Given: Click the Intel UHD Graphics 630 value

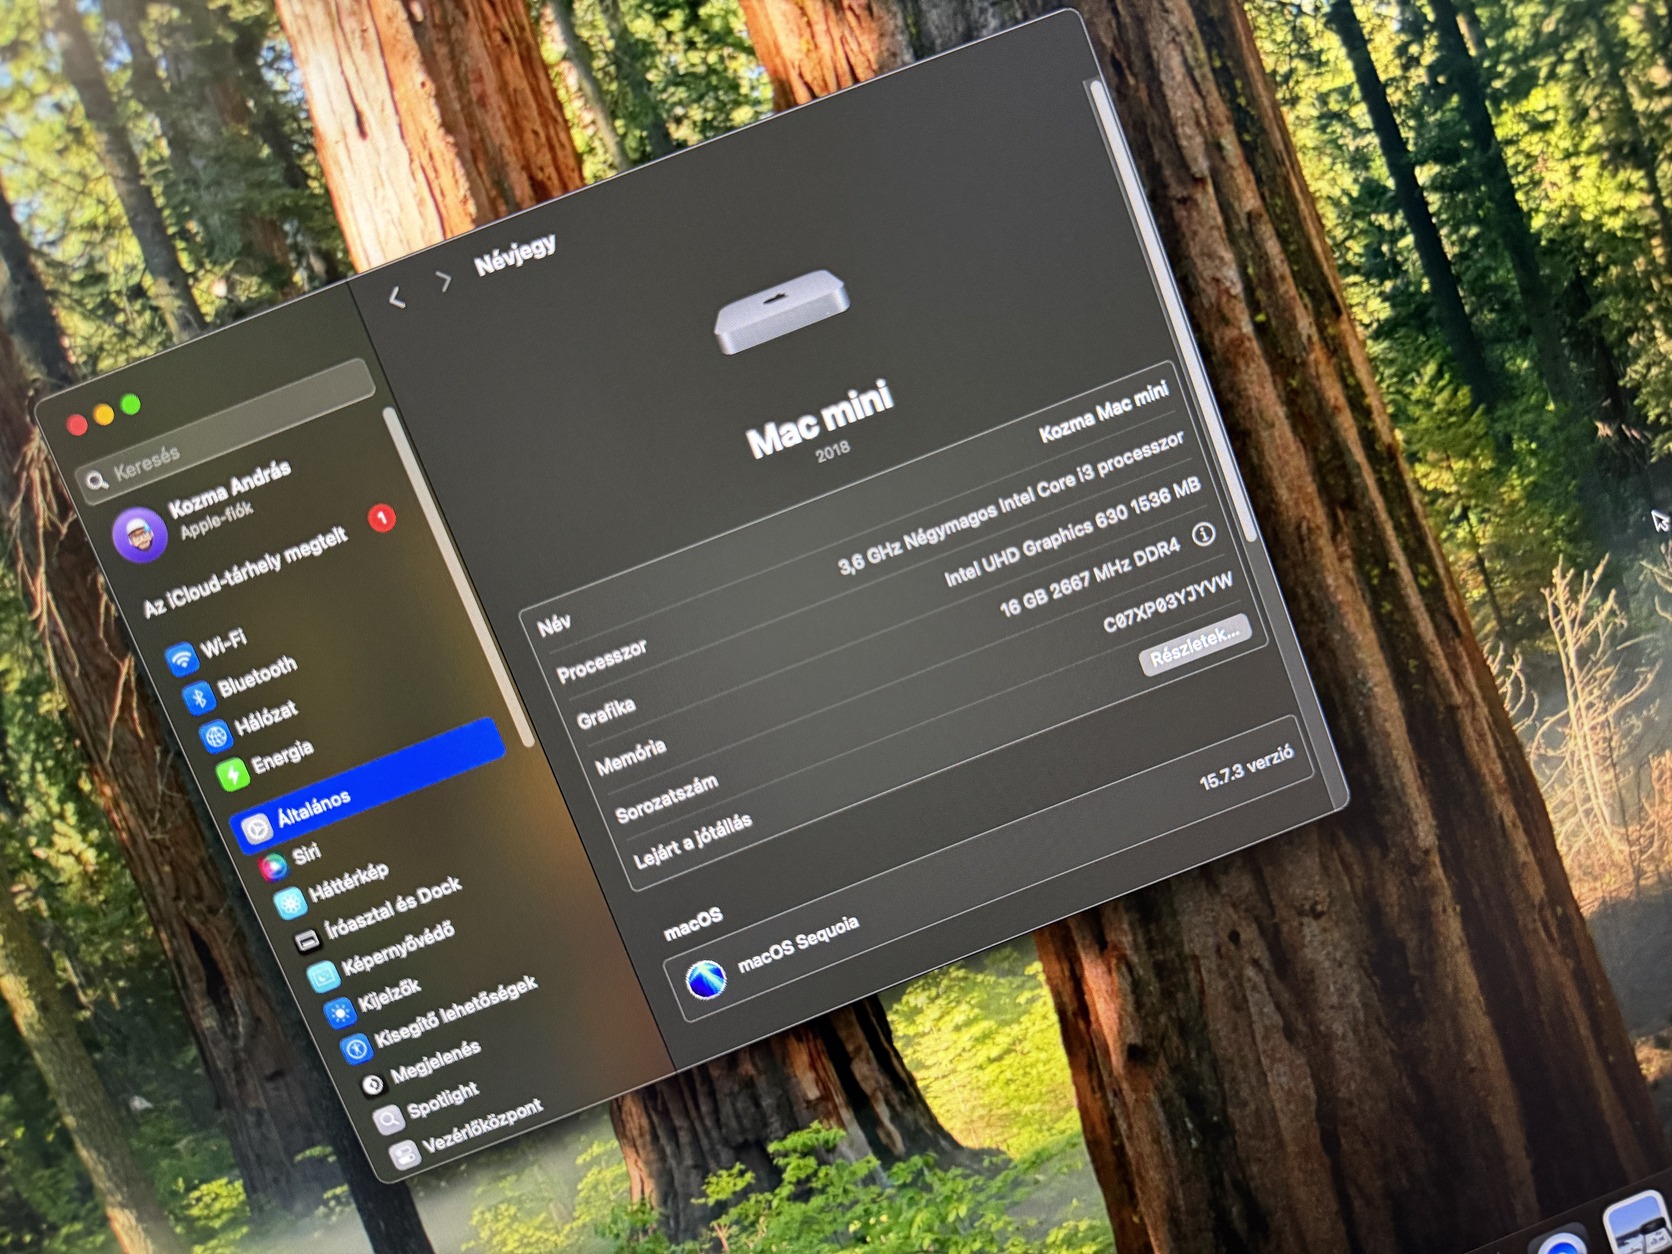Looking at the screenshot, I should (x=1072, y=532).
